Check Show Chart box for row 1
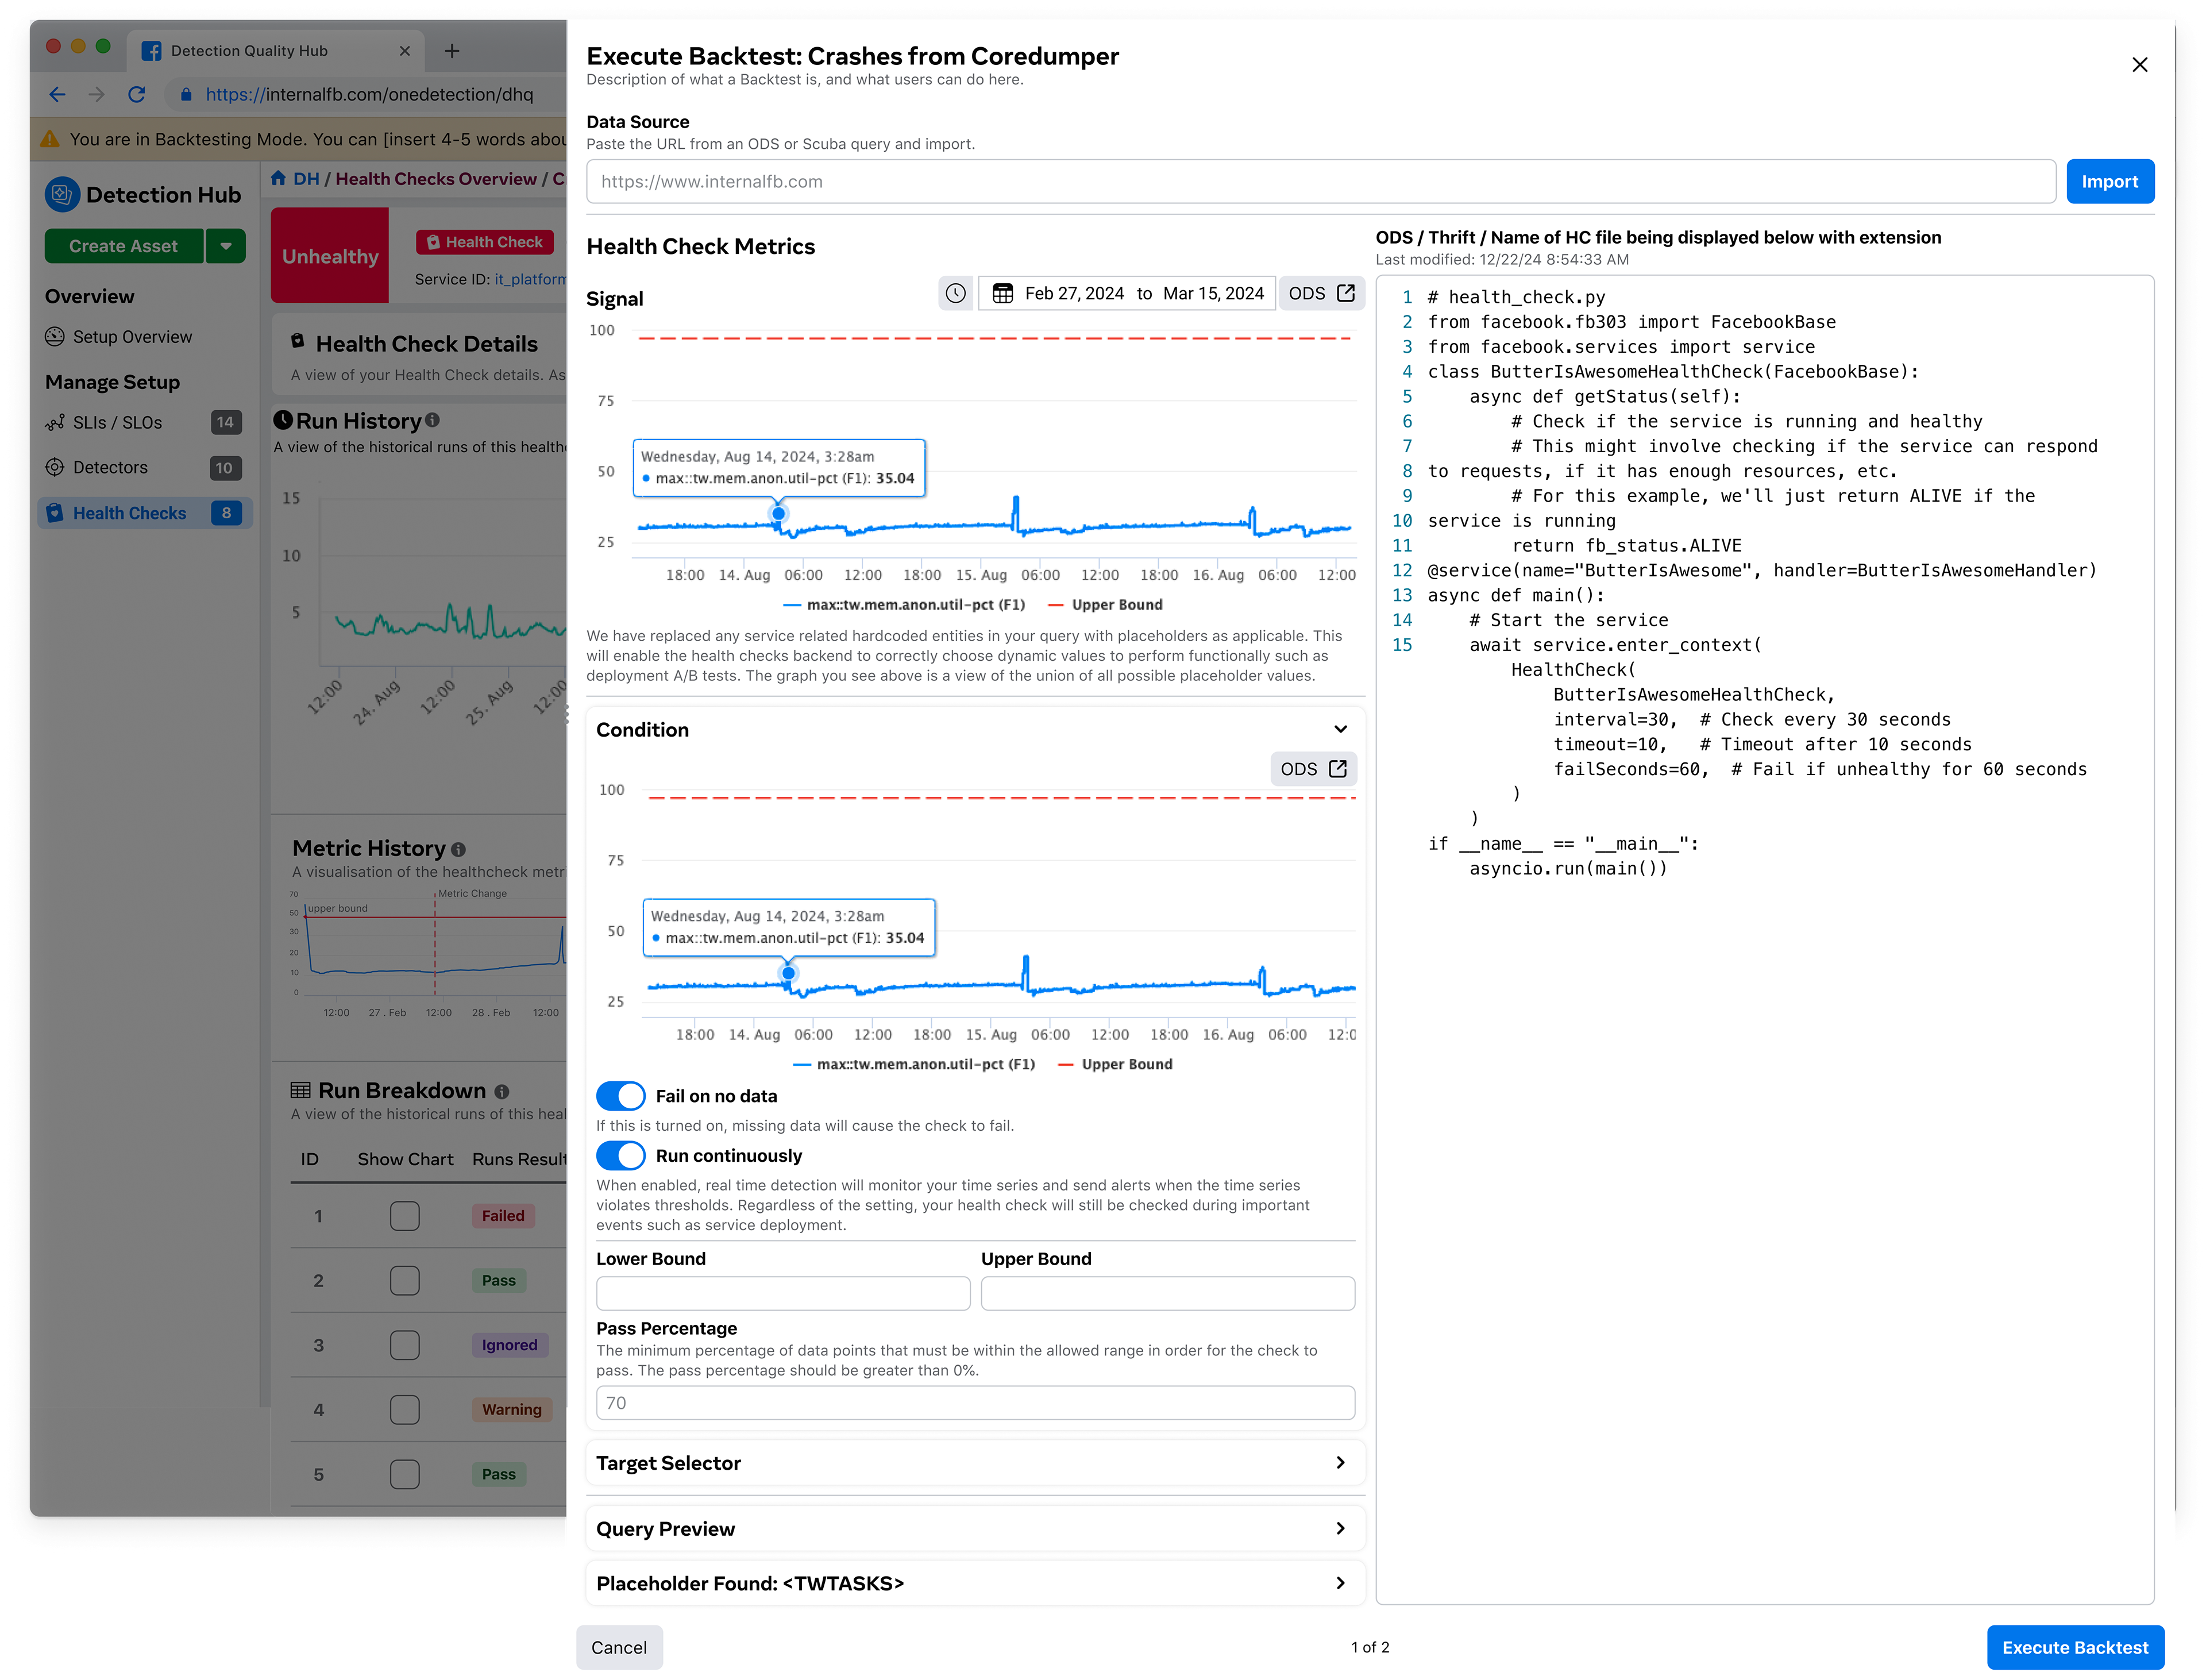Screen dimensions: 2206x1680 pos(404,1216)
